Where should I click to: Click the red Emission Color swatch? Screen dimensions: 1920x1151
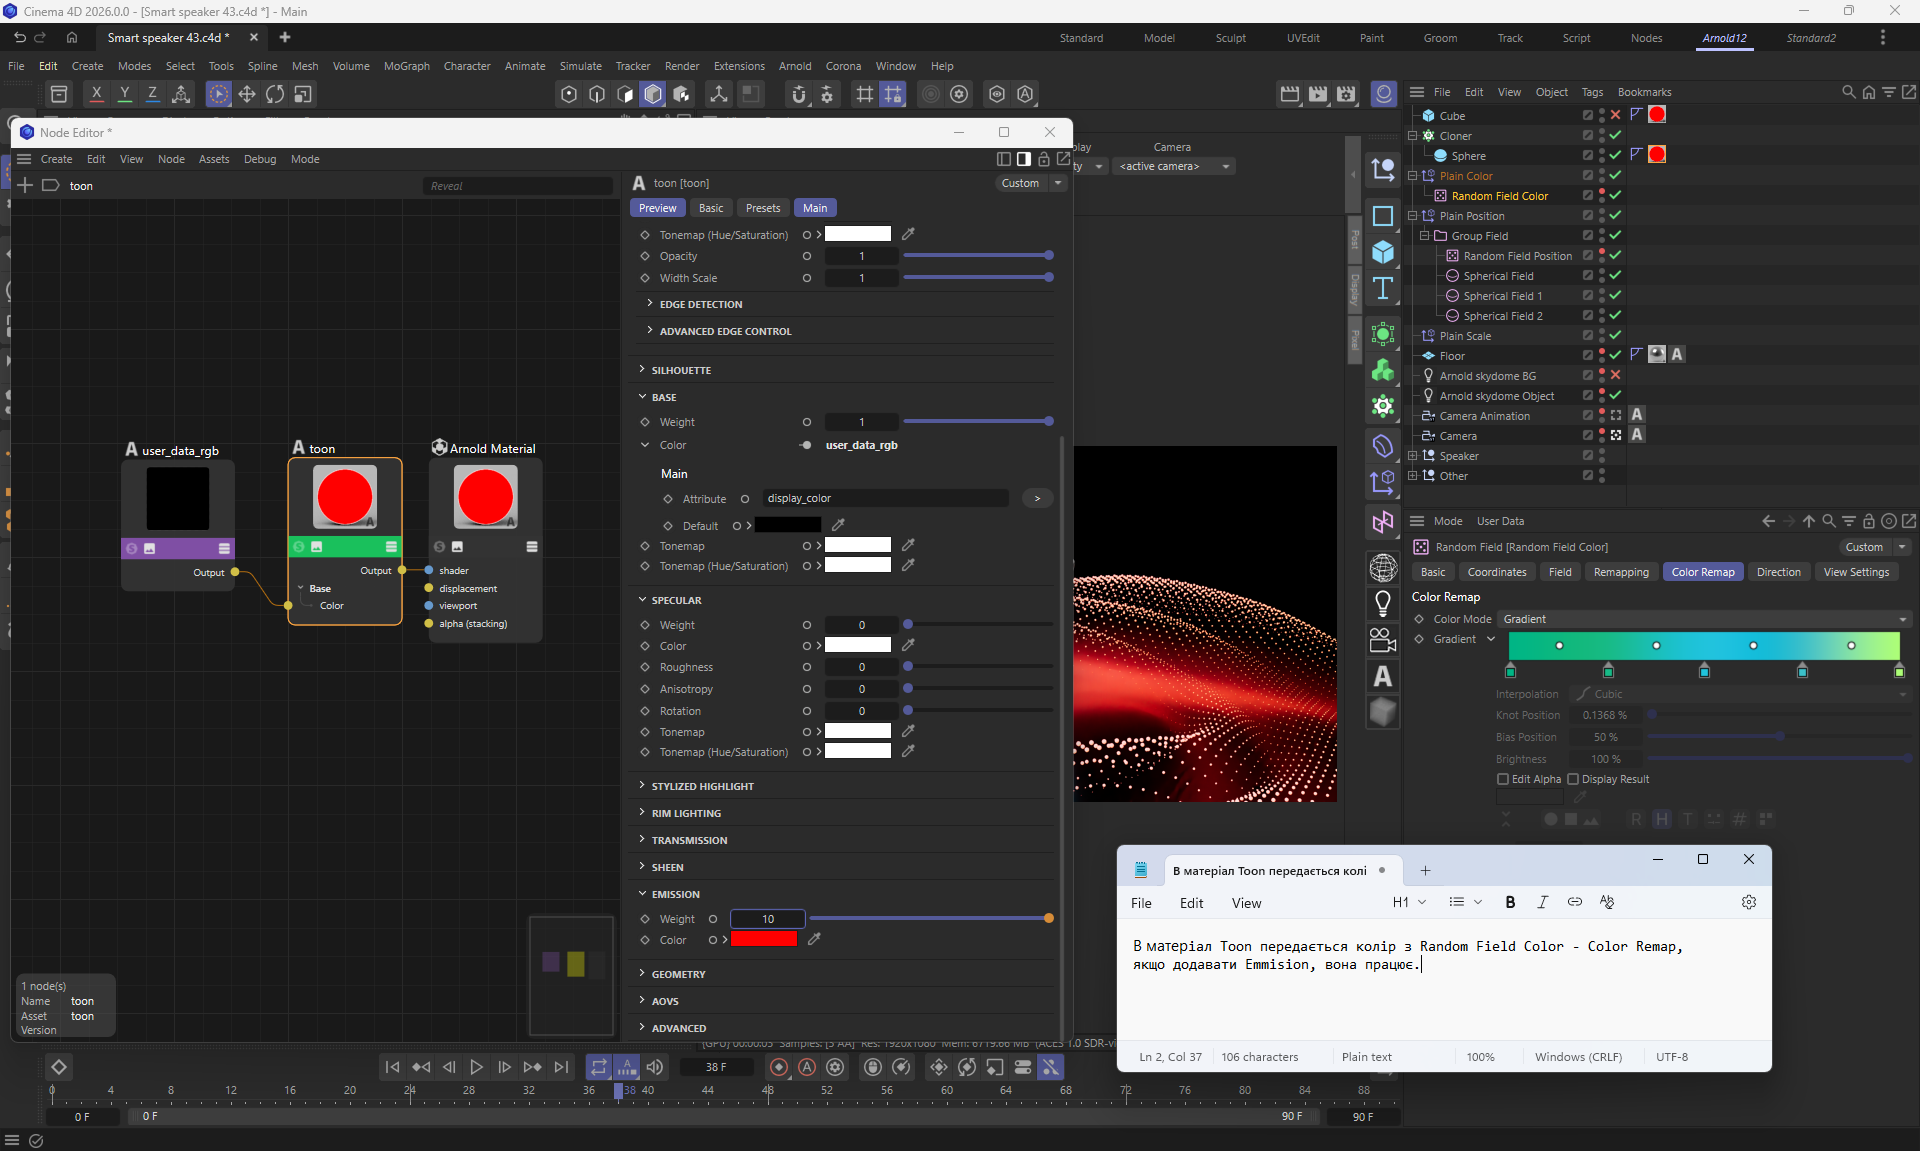[764, 939]
